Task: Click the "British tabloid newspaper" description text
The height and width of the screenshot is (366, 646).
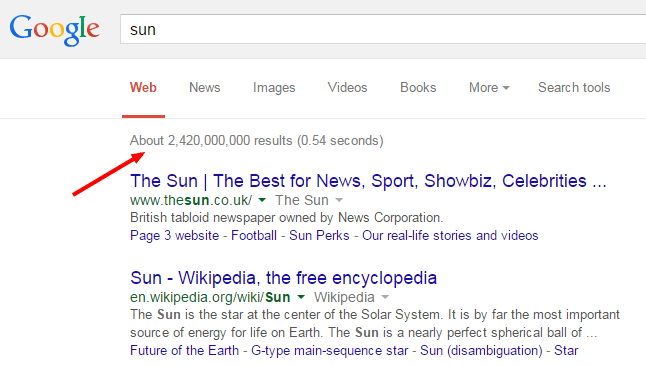Action: 286,218
